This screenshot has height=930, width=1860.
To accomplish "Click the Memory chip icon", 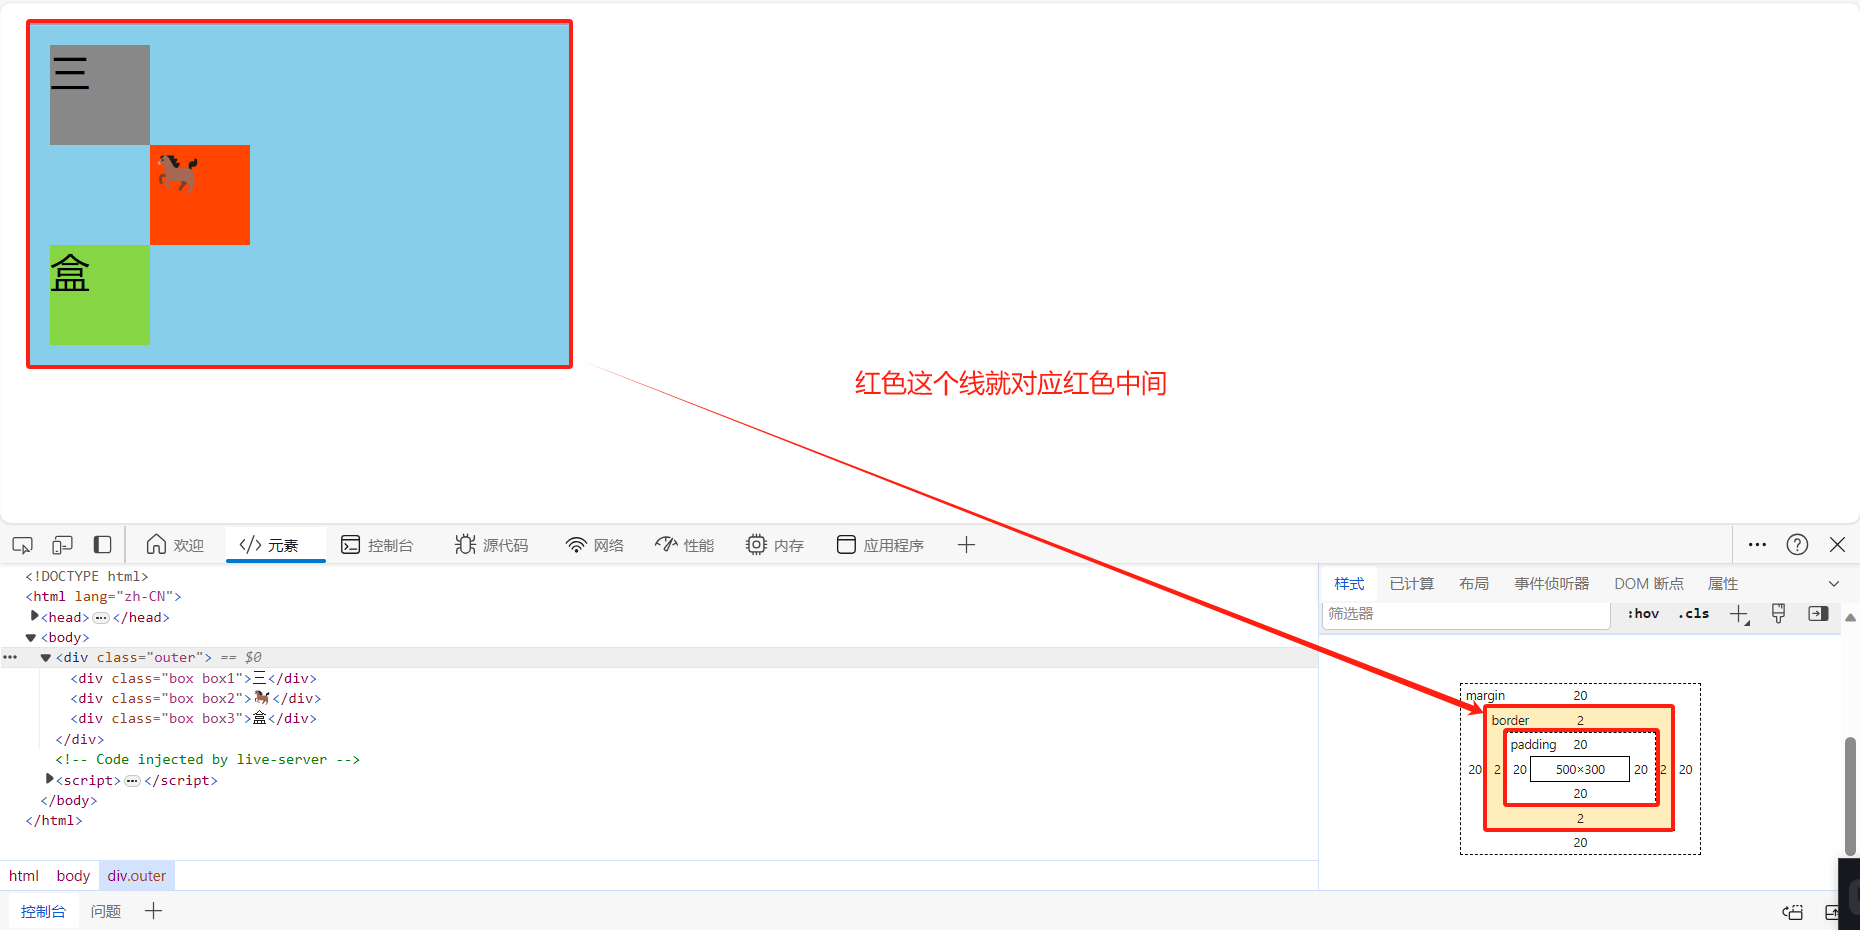I will (x=756, y=544).
